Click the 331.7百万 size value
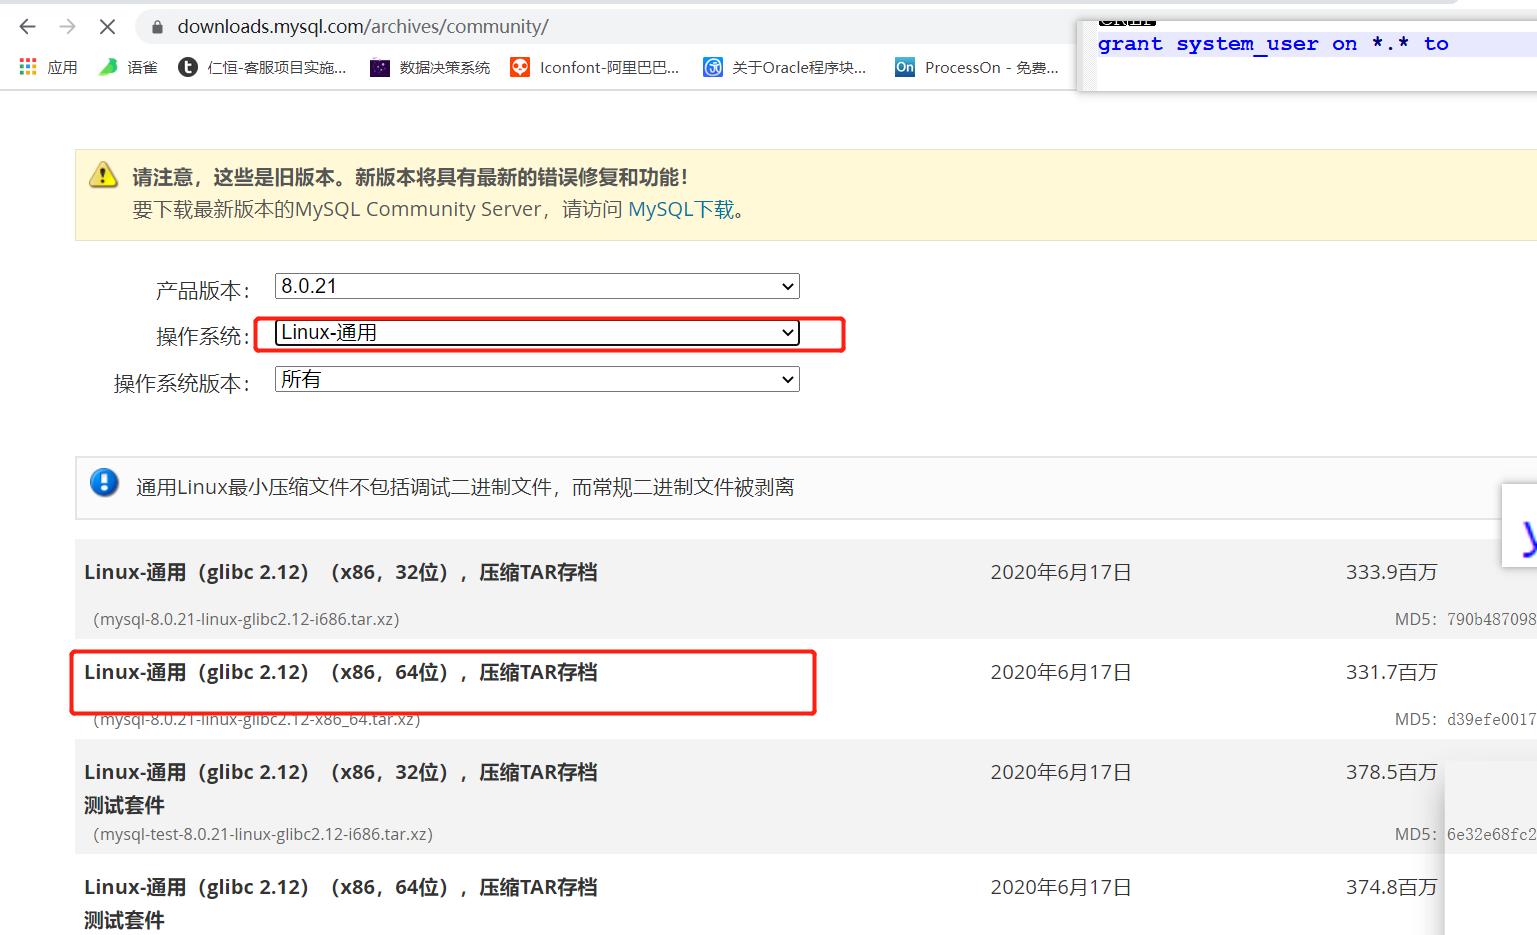 pyautogui.click(x=1391, y=672)
